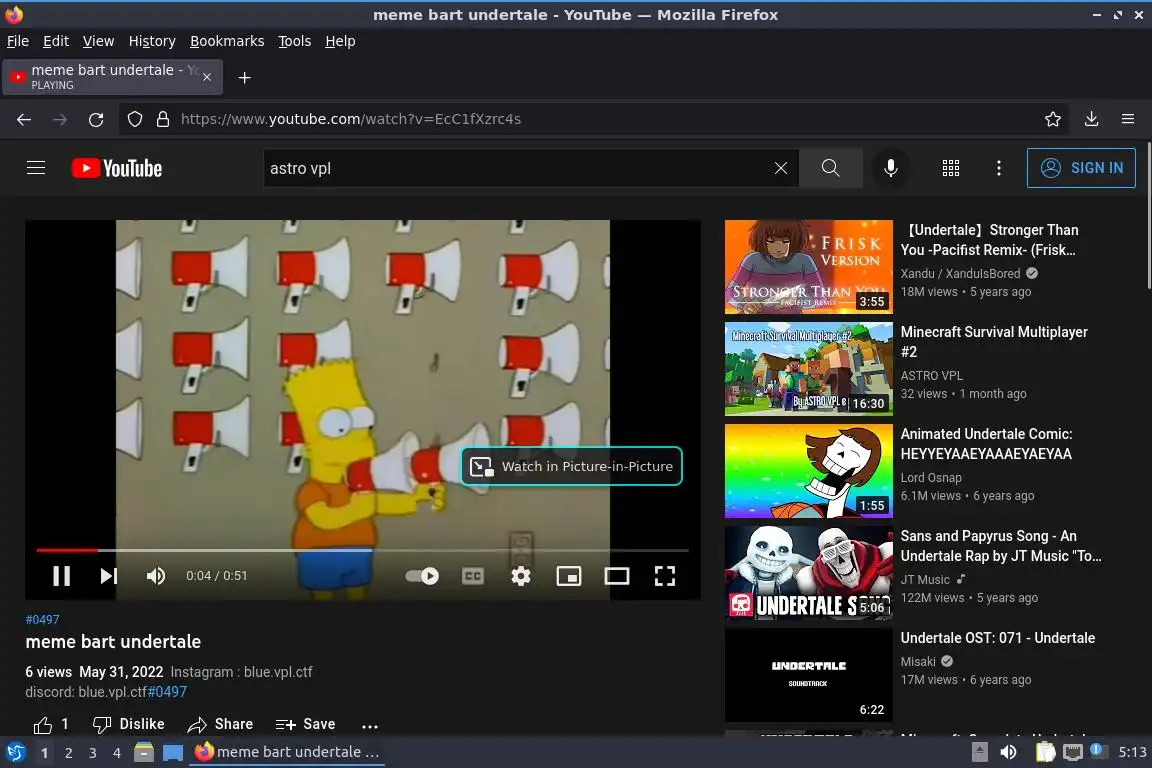Viewport: 1152px width, 768px height.
Task: Reload the current page
Action: pyautogui.click(x=96, y=119)
